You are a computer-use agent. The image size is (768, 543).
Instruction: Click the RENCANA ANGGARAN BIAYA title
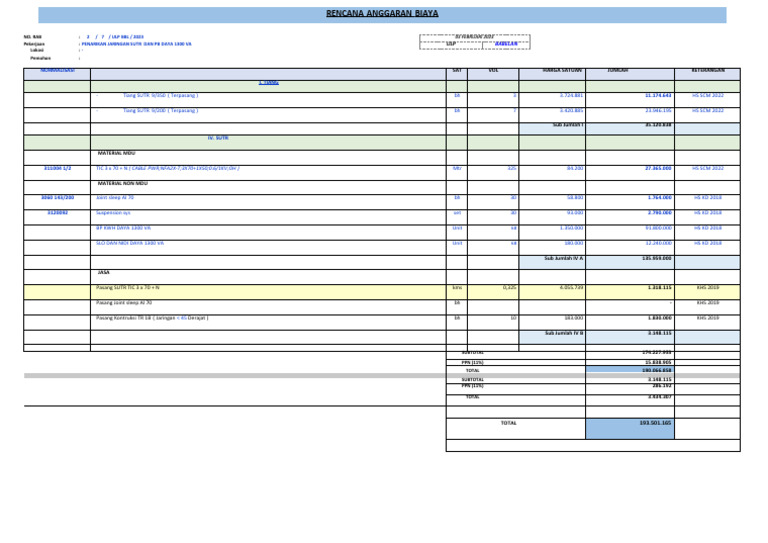pyautogui.click(x=382, y=14)
